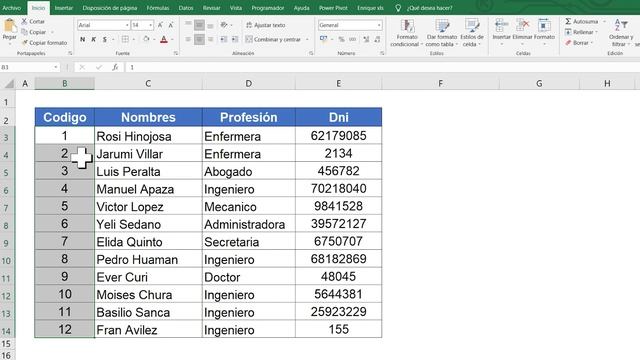Align text right
This screenshot has height=360, width=640.
point(211,39)
